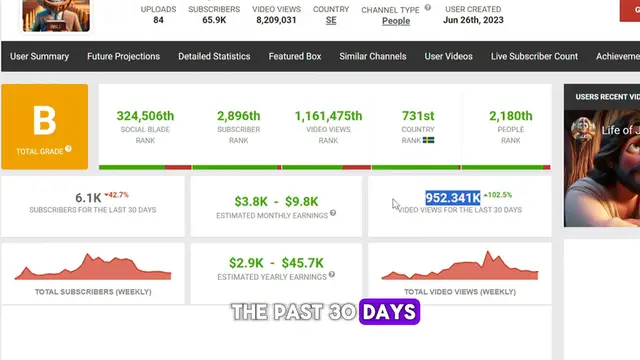Click the Users Recent Videos header
This screenshot has height=360, width=640.
coord(607,97)
